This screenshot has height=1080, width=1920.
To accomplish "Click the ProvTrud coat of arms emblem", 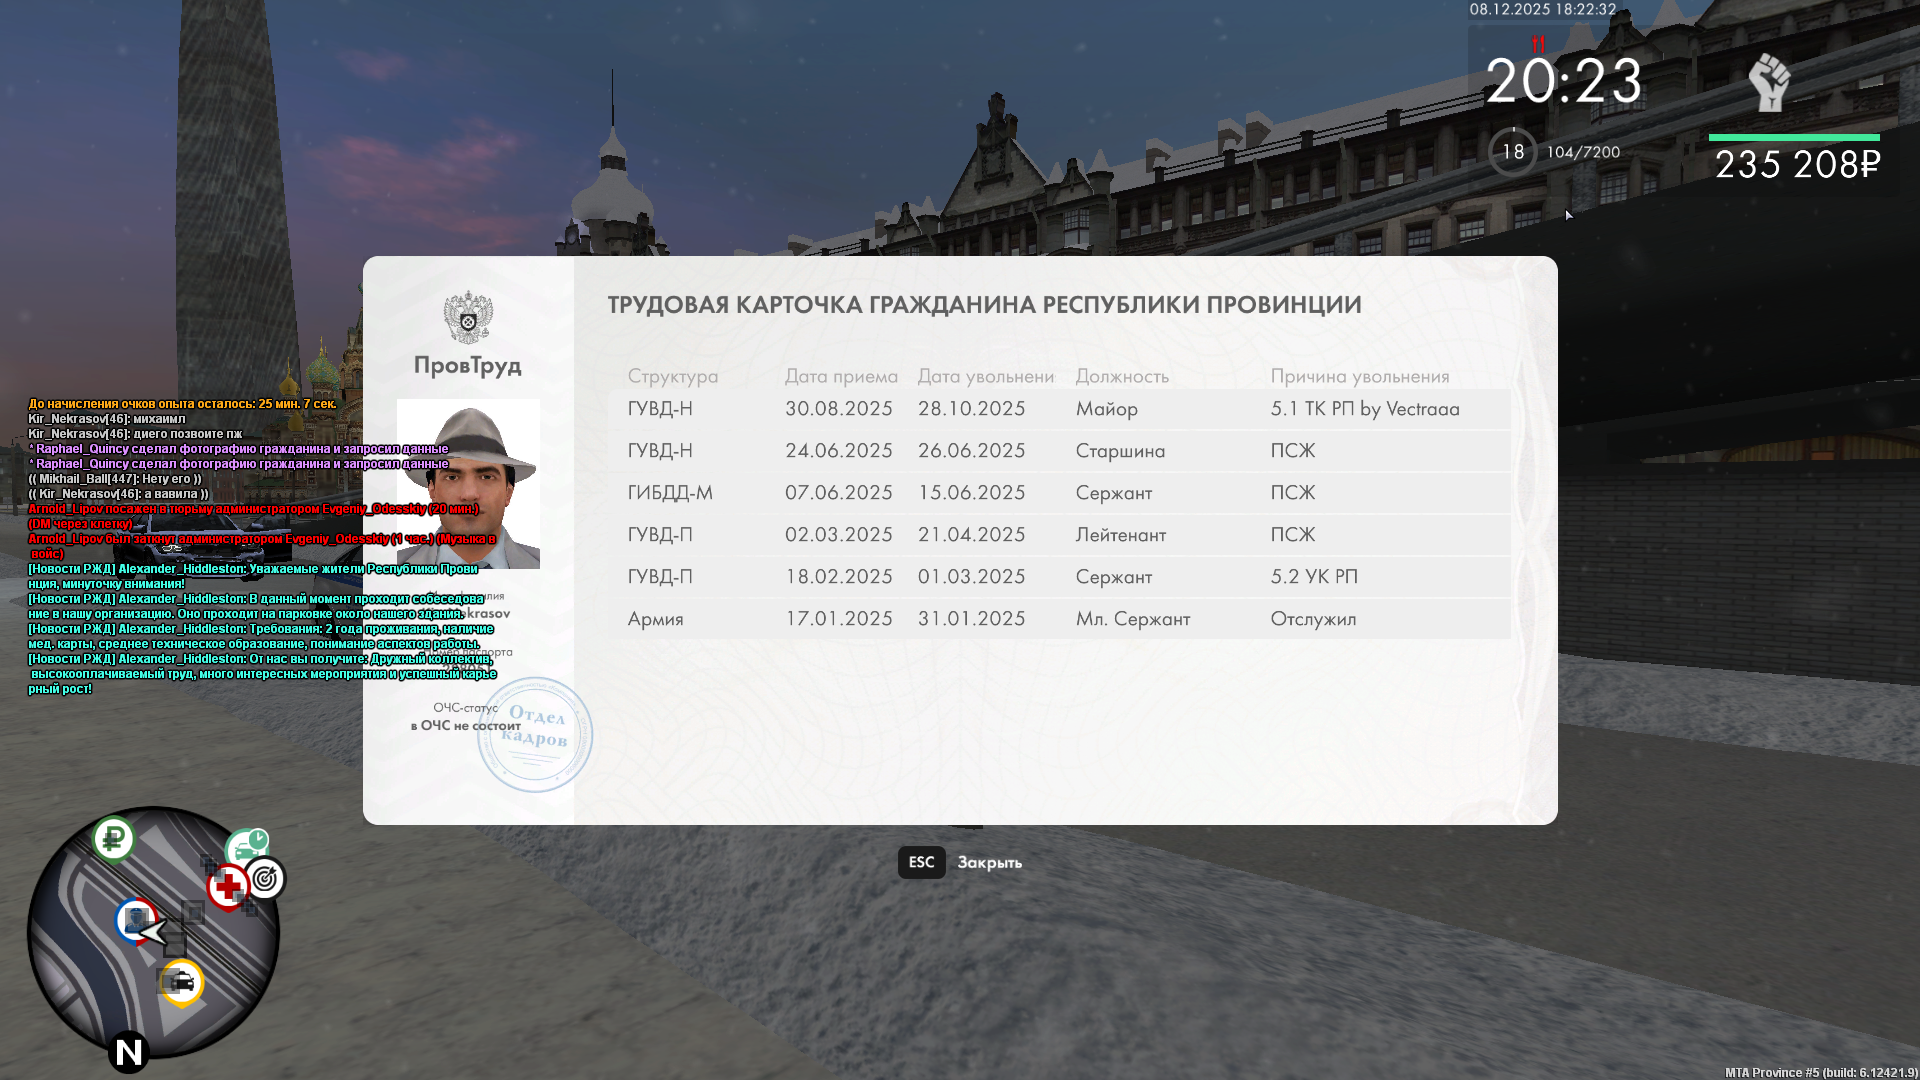I will click(468, 318).
